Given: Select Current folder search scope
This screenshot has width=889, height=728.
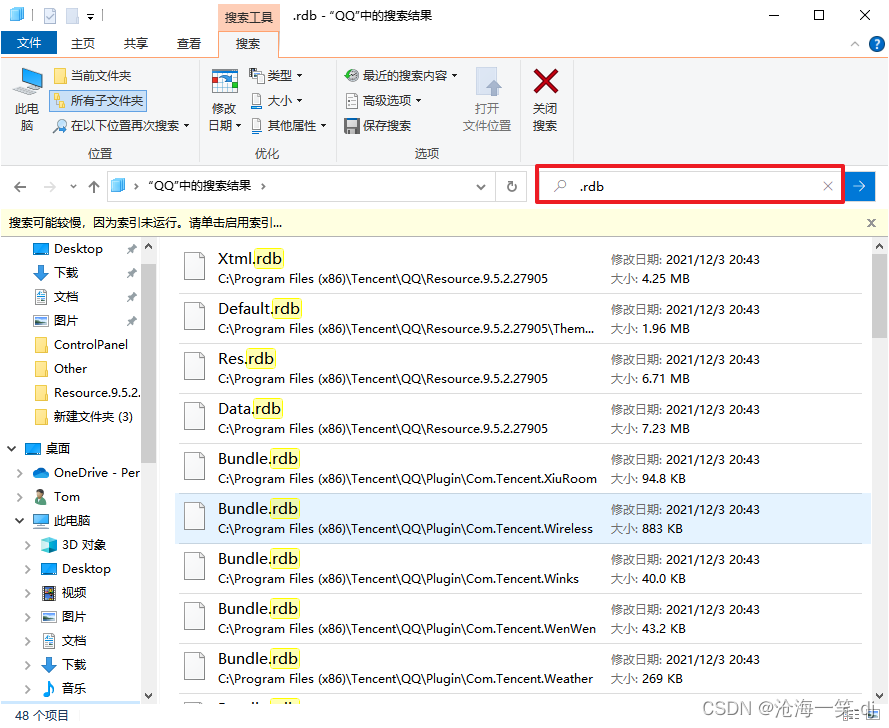Looking at the screenshot, I should 92,75.
